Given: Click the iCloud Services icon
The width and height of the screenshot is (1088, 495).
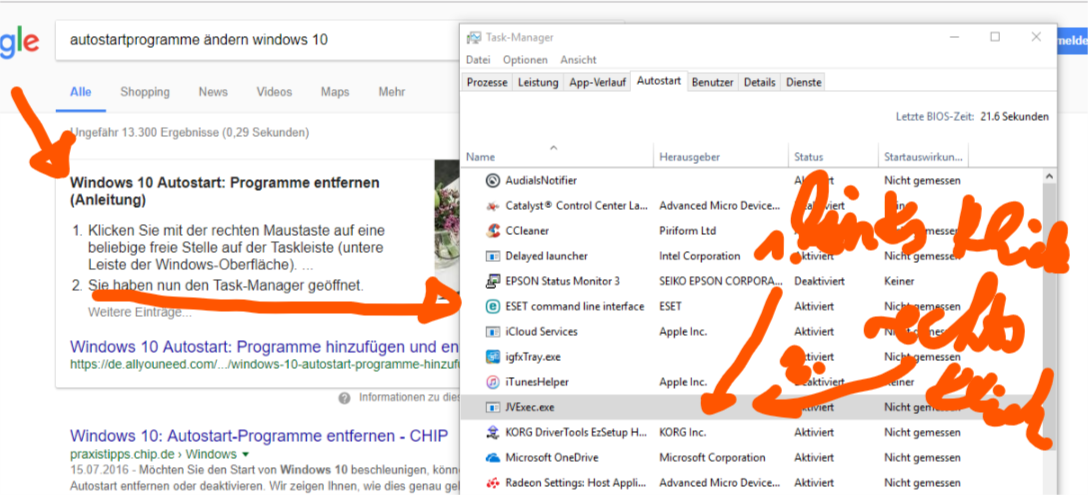Looking at the screenshot, I should 493,332.
